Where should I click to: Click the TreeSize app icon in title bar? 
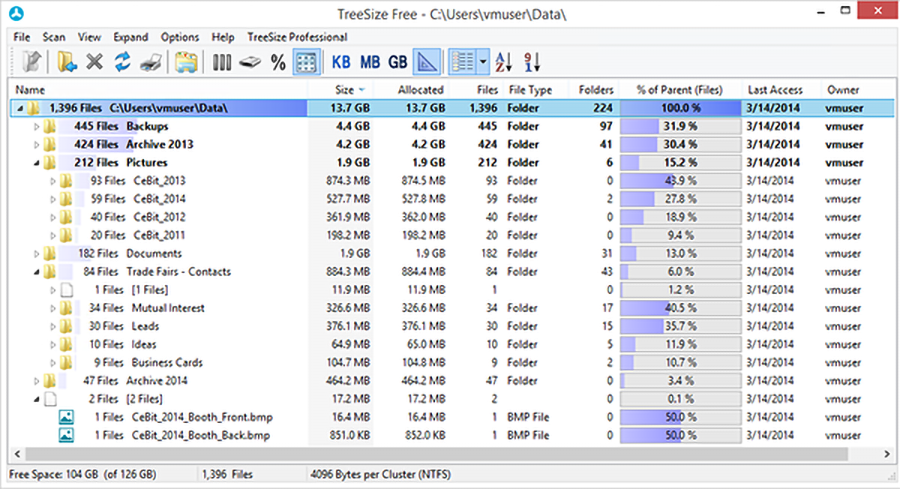click(16, 13)
